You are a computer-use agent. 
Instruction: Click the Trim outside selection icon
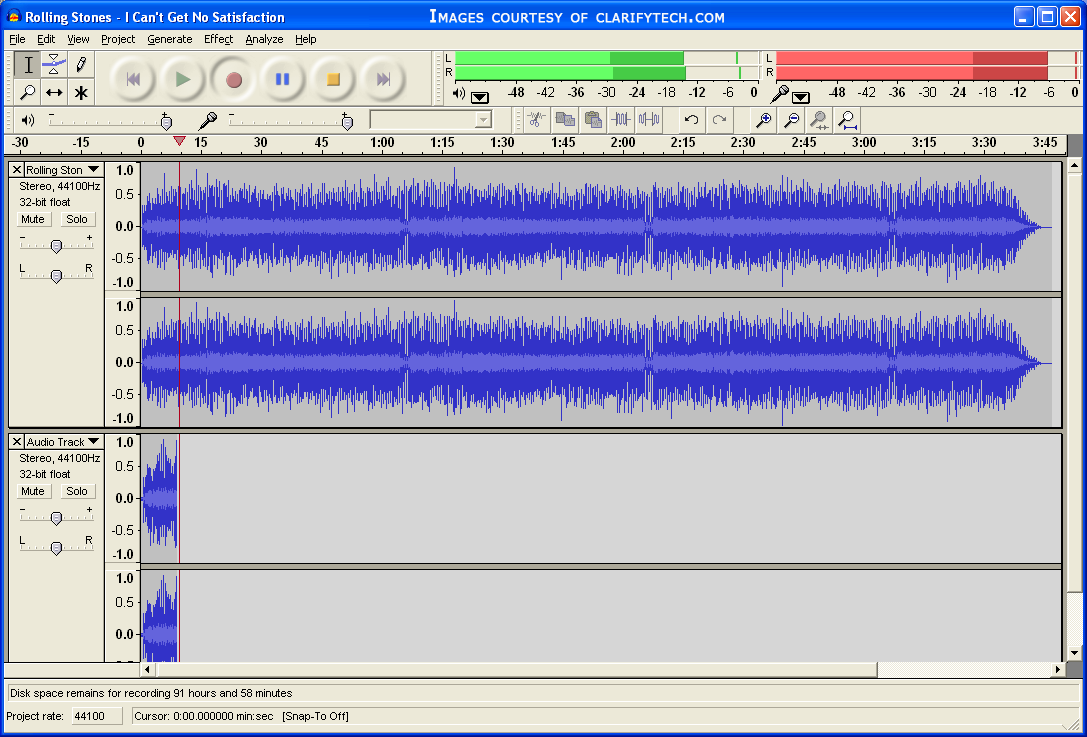click(x=620, y=120)
